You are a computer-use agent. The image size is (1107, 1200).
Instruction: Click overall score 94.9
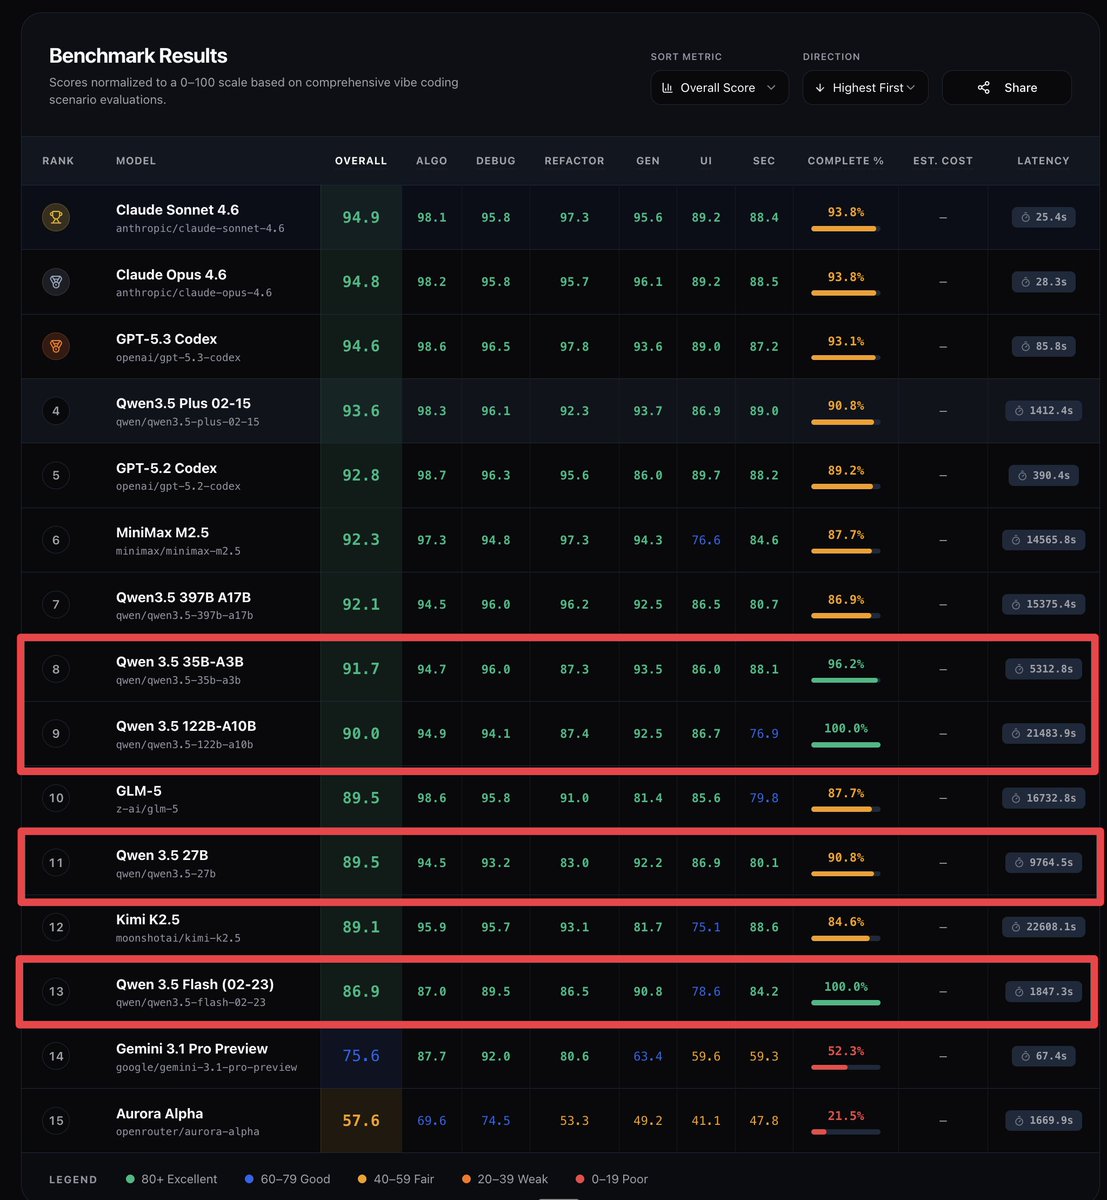point(361,217)
